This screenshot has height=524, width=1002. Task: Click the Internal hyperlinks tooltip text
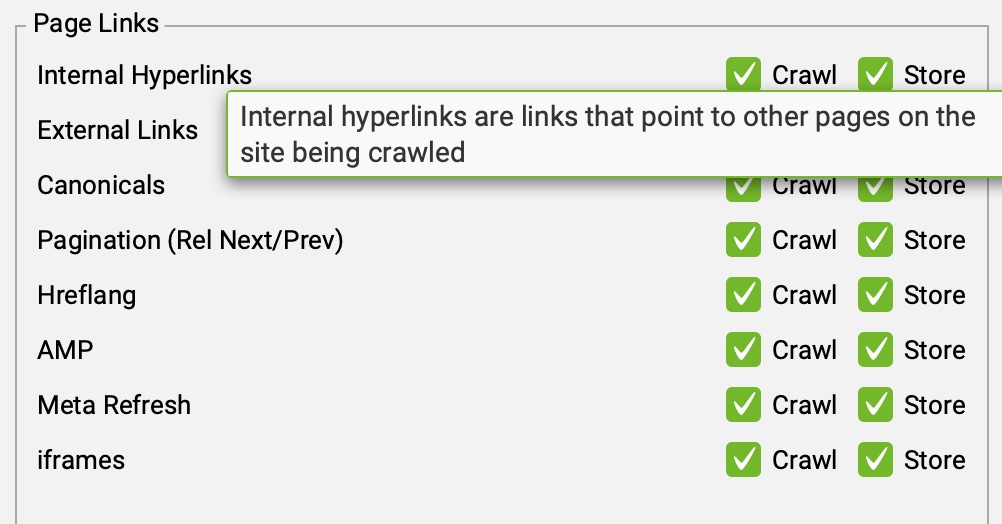pos(607,134)
